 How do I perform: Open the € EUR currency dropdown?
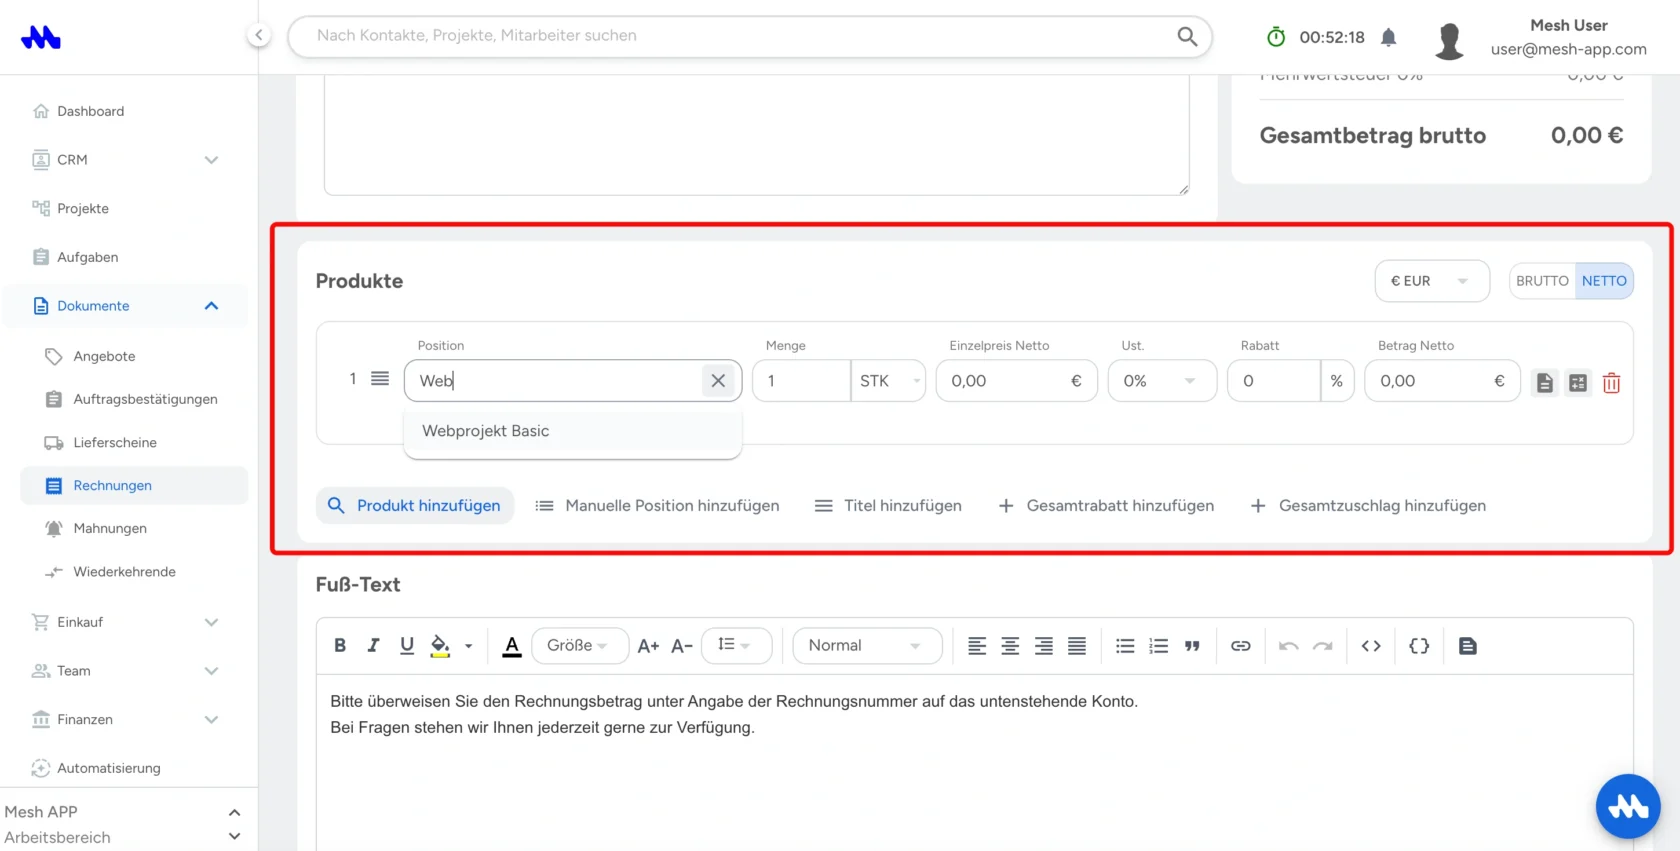pos(1432,281)
